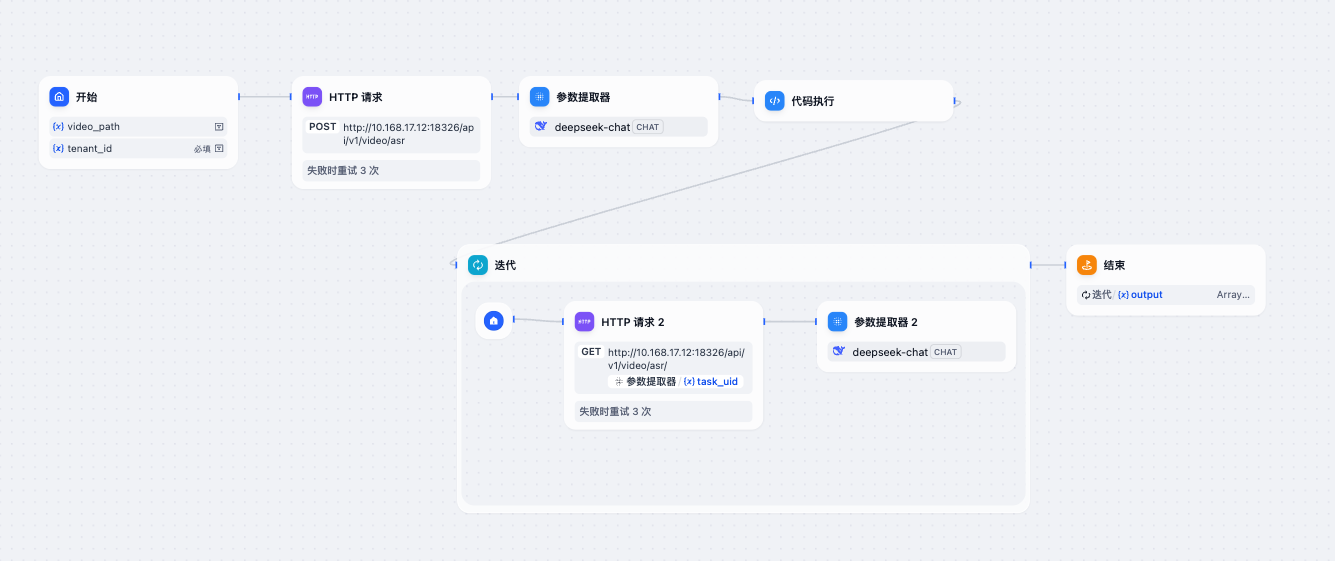Click the 开始 node home icon
This screenshot has width=1335, height=561.
[59, 97]
